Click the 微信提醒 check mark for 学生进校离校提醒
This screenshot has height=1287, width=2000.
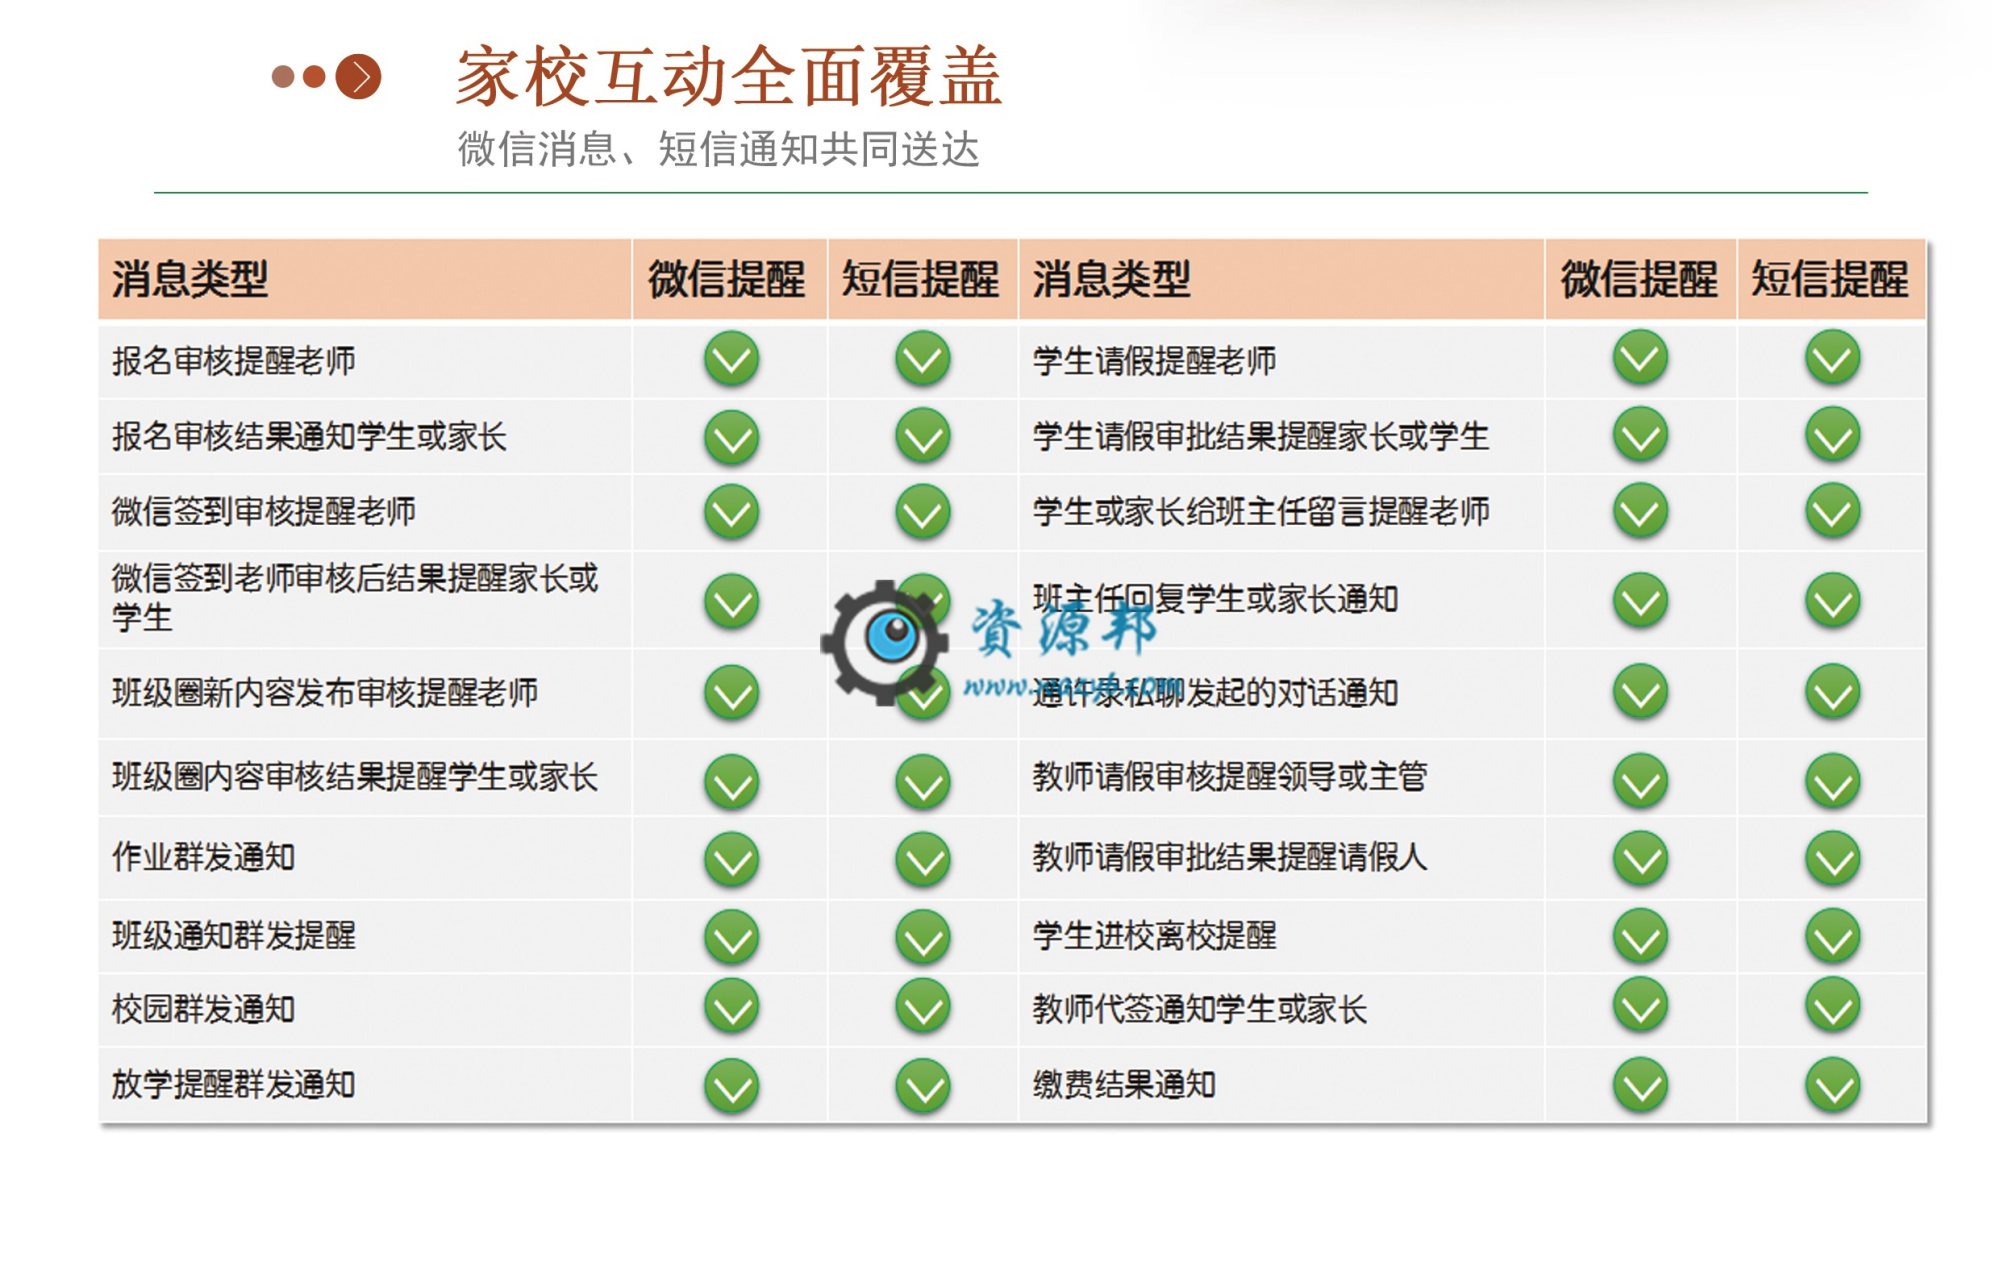click(1641, 936)
